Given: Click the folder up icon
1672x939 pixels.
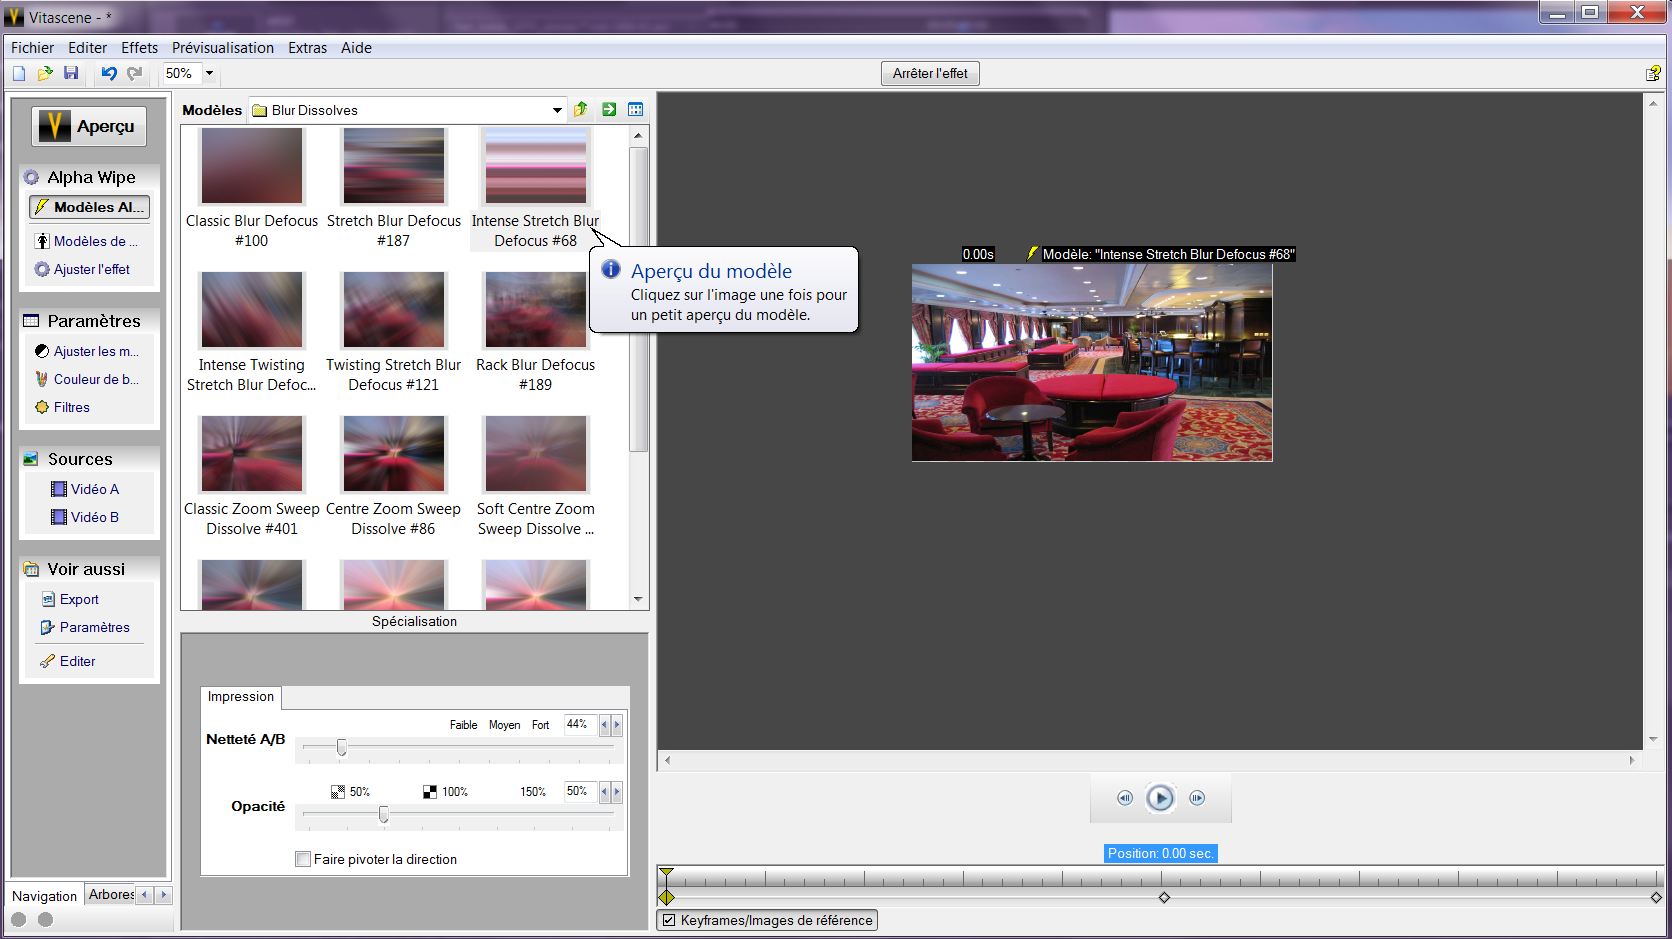Looking at the screenshot, I should click(581, 109).
